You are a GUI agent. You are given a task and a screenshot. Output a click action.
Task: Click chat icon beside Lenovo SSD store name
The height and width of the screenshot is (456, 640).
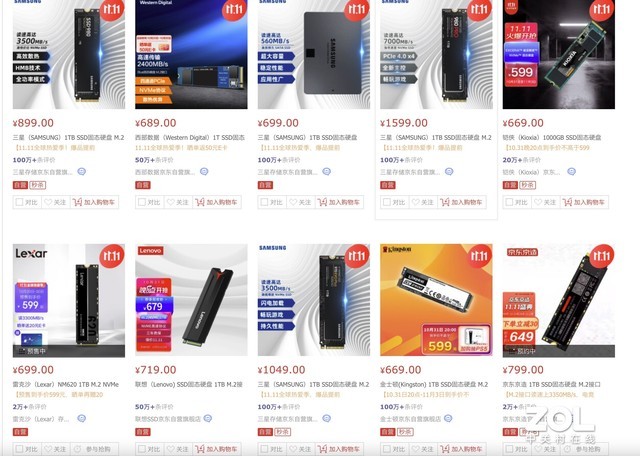coord(208,418)
